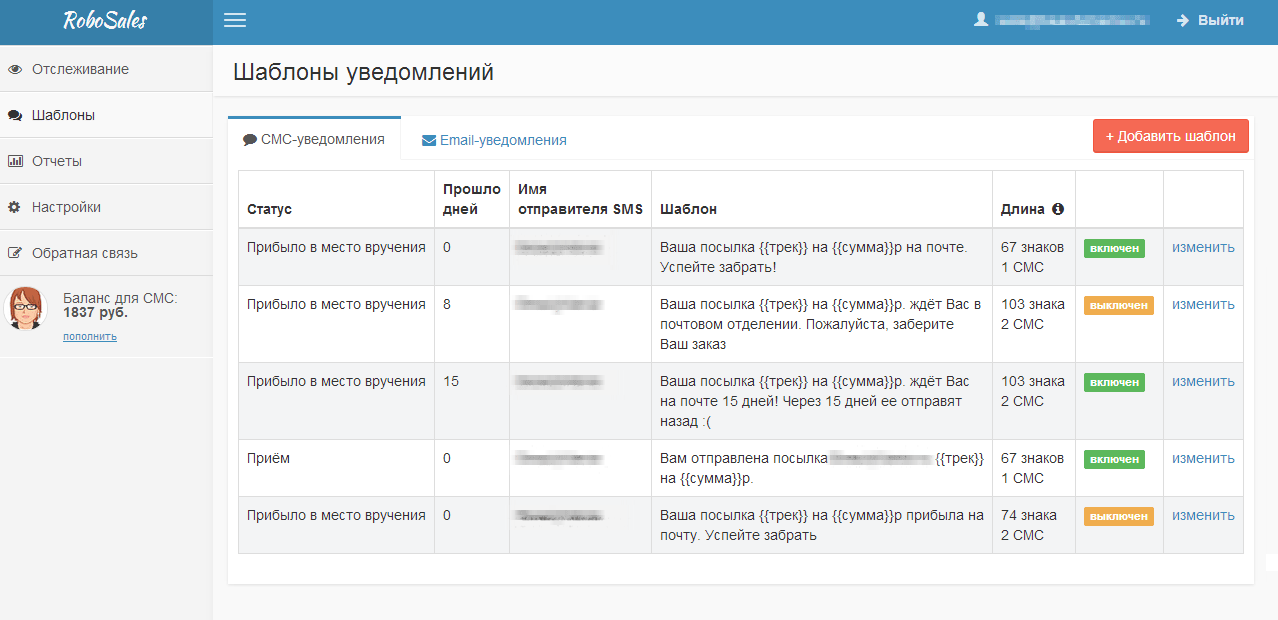Click Выйти to log out

[1210, 20]
